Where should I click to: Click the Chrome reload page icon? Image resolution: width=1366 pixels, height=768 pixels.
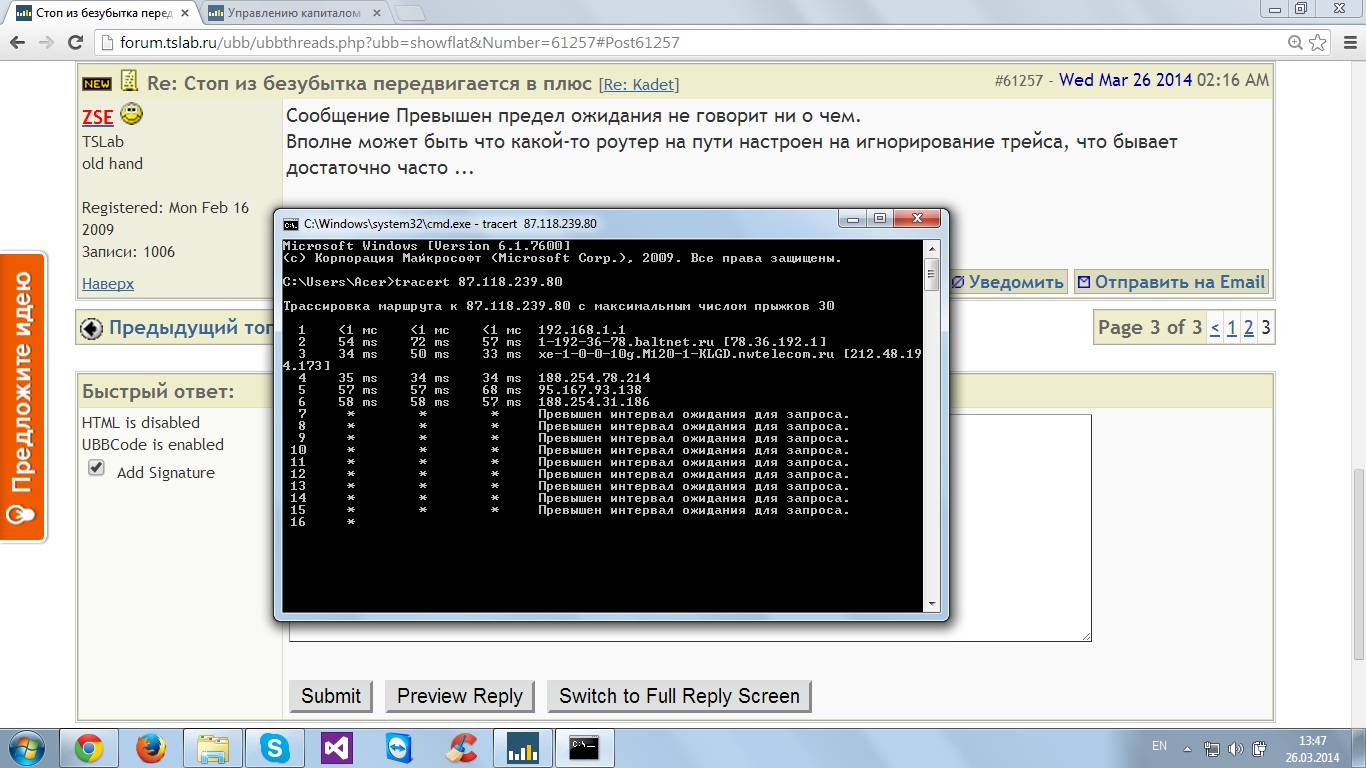75,43
